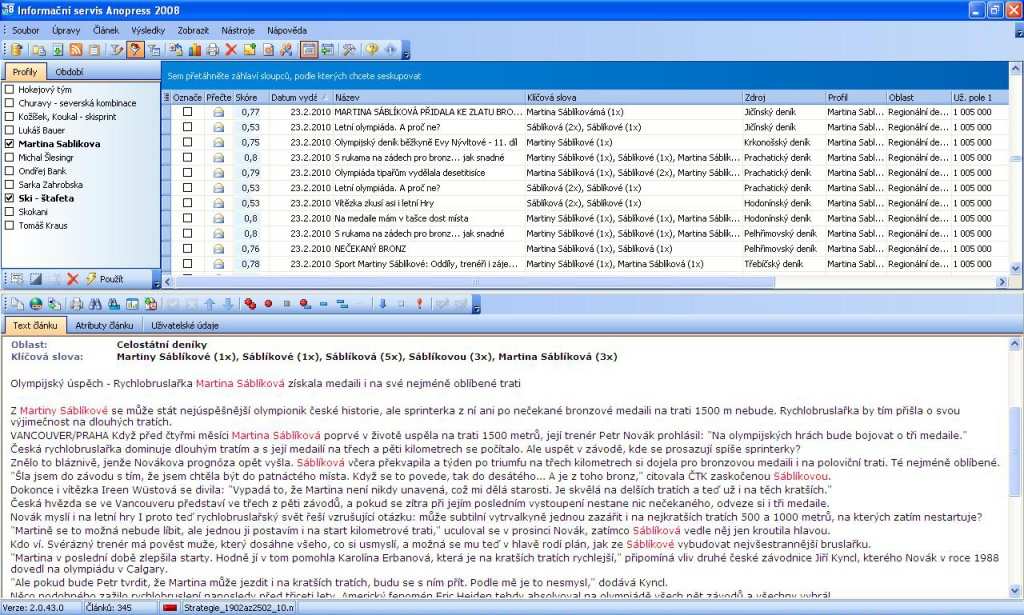Click the RSS feed toolbar icon
This screenshot has width=1024, height=615.
(76, 50)
